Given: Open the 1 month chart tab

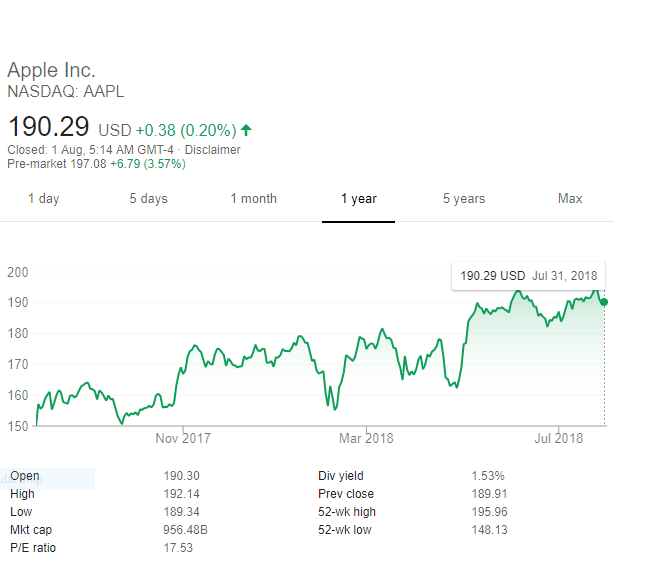Looking at the screenshot, I should click(x=254, y=198).
